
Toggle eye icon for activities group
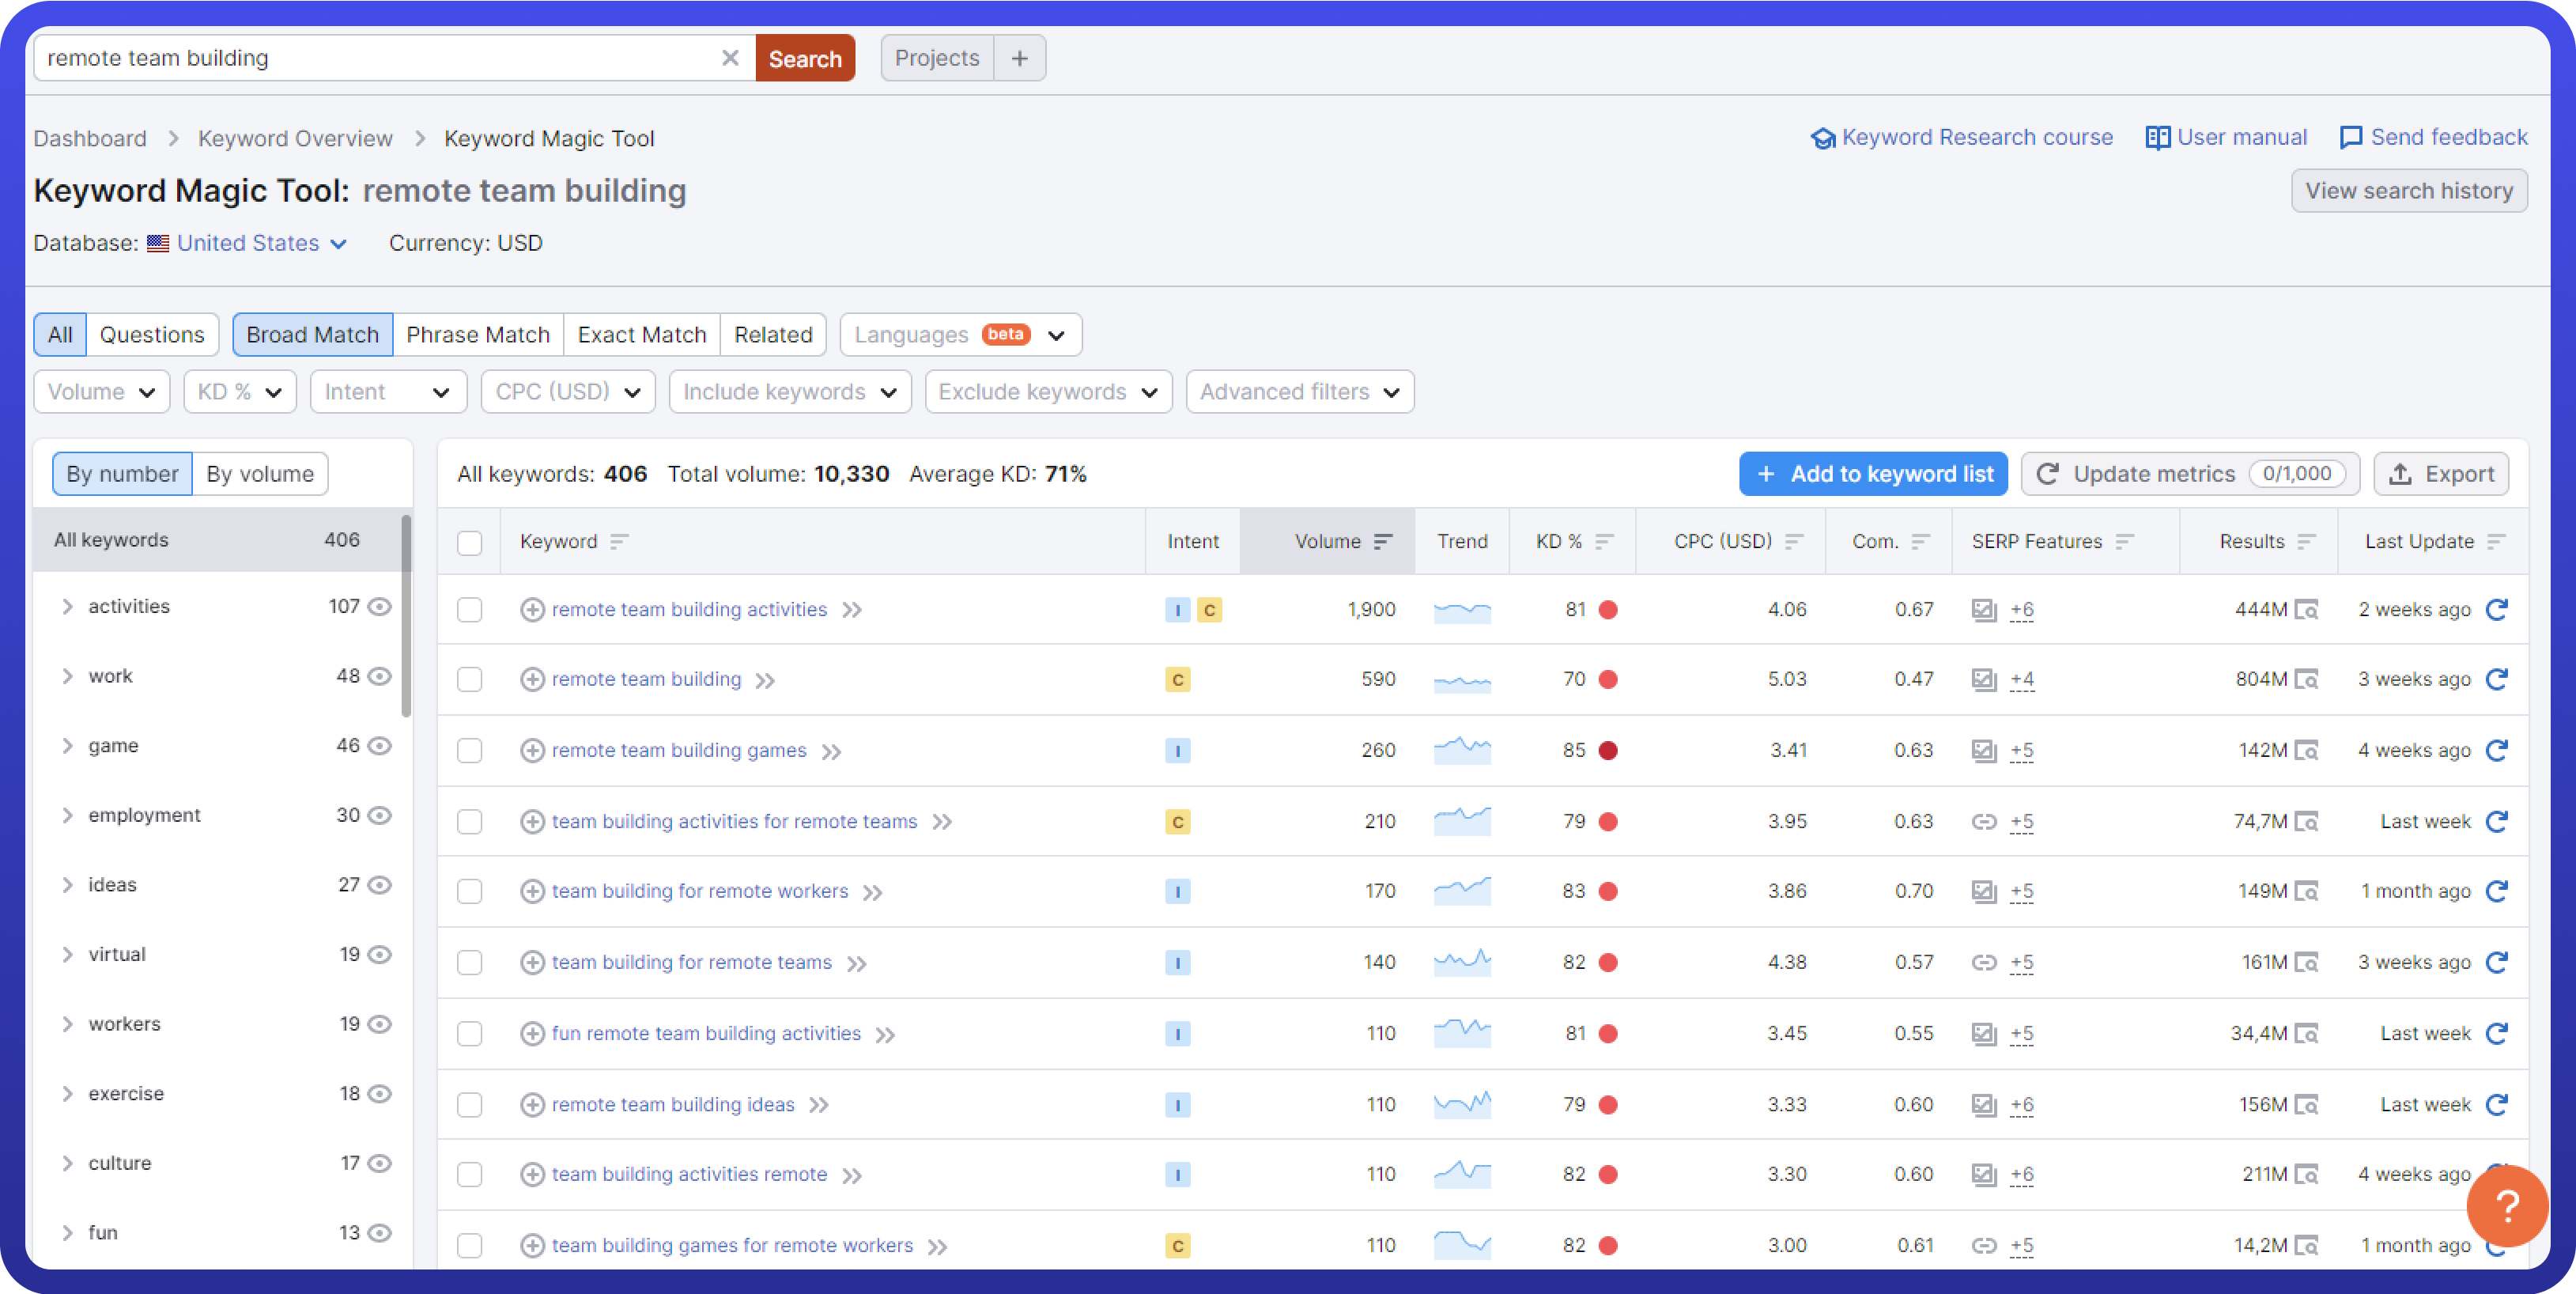(x=379, y=606)
